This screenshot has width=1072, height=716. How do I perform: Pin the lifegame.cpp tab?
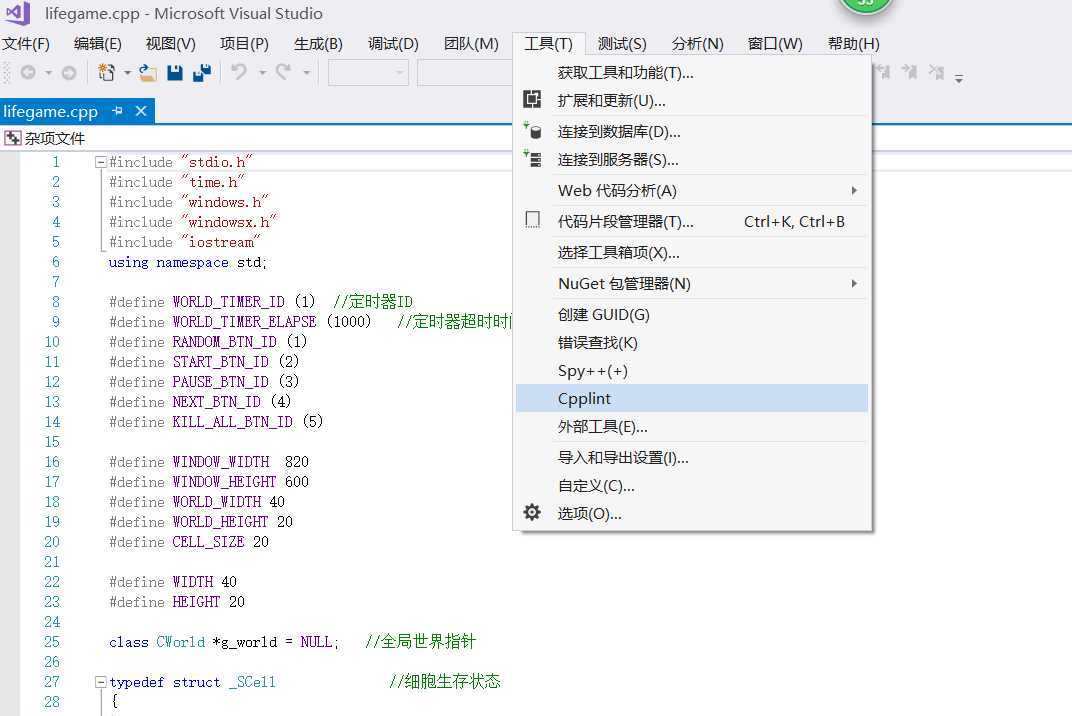point(118,110)
